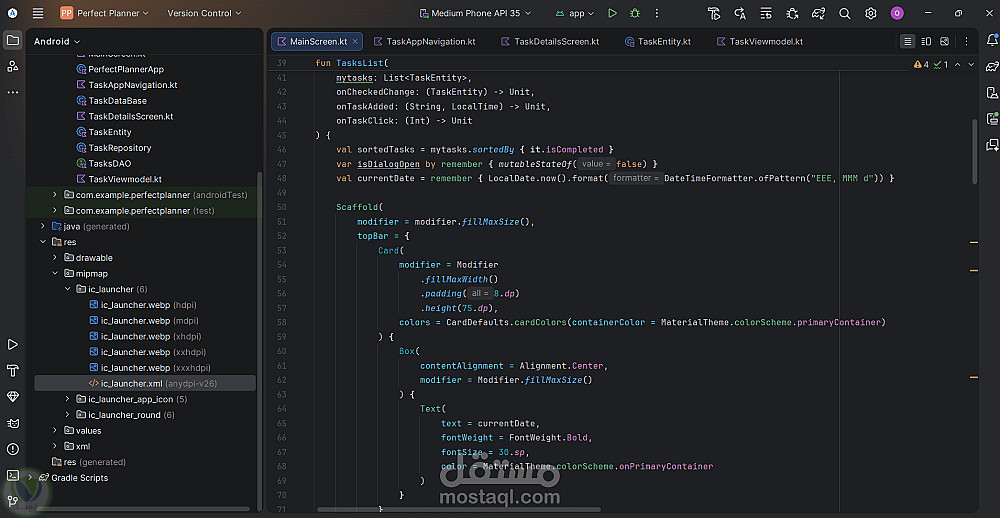Click the Android Studio logo icon

13,13
